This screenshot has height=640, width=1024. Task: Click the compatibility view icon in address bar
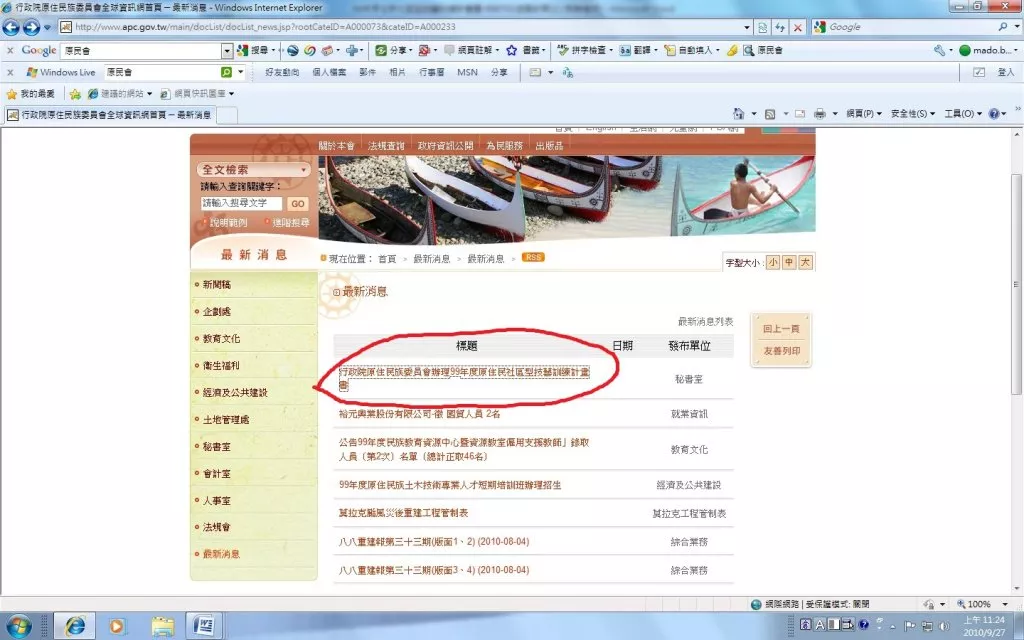click(x=762, y=27)
